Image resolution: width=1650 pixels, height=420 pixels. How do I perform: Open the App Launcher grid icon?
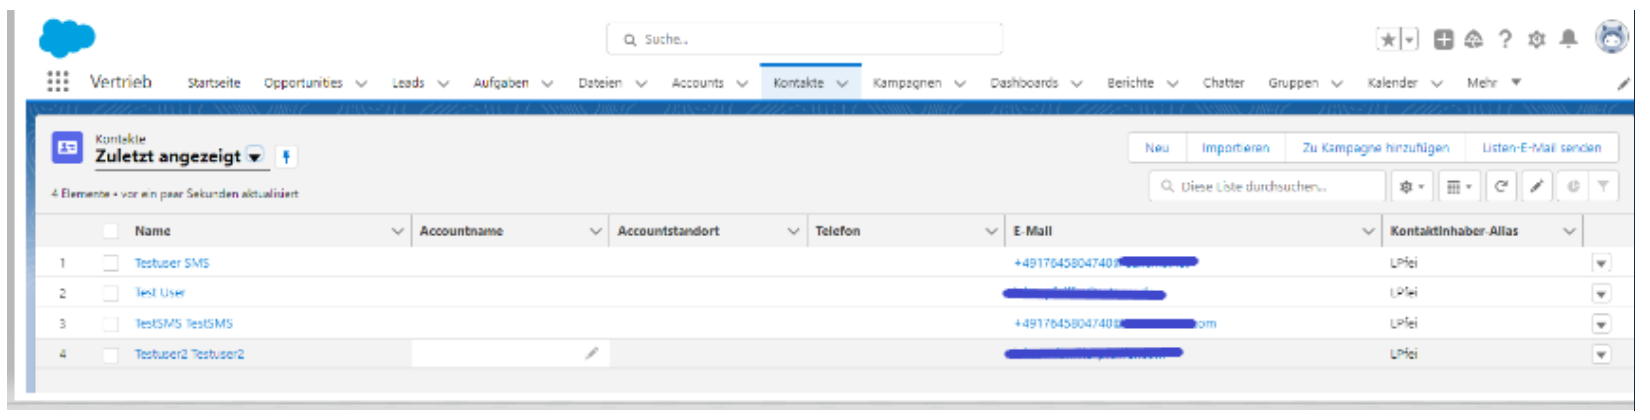pos(58,82)
